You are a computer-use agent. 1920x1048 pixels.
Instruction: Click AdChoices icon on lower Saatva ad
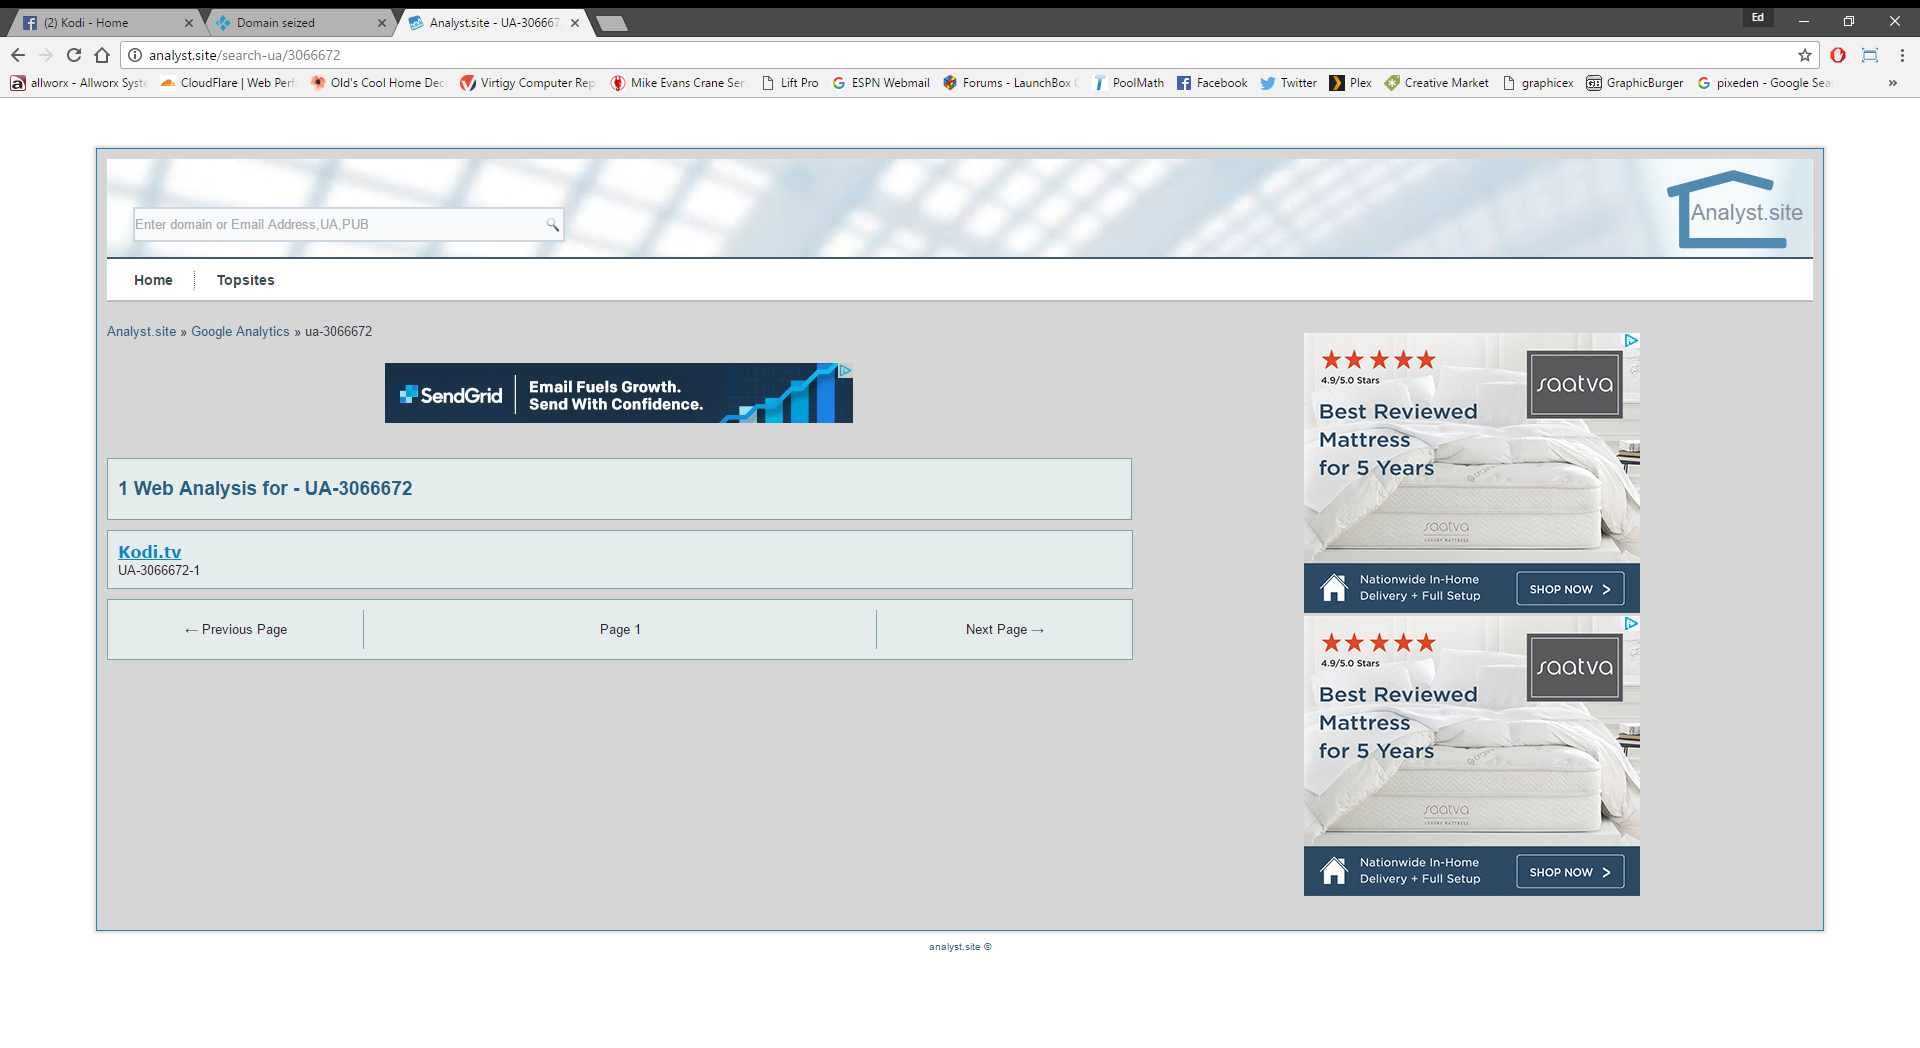pos(1631,624)
